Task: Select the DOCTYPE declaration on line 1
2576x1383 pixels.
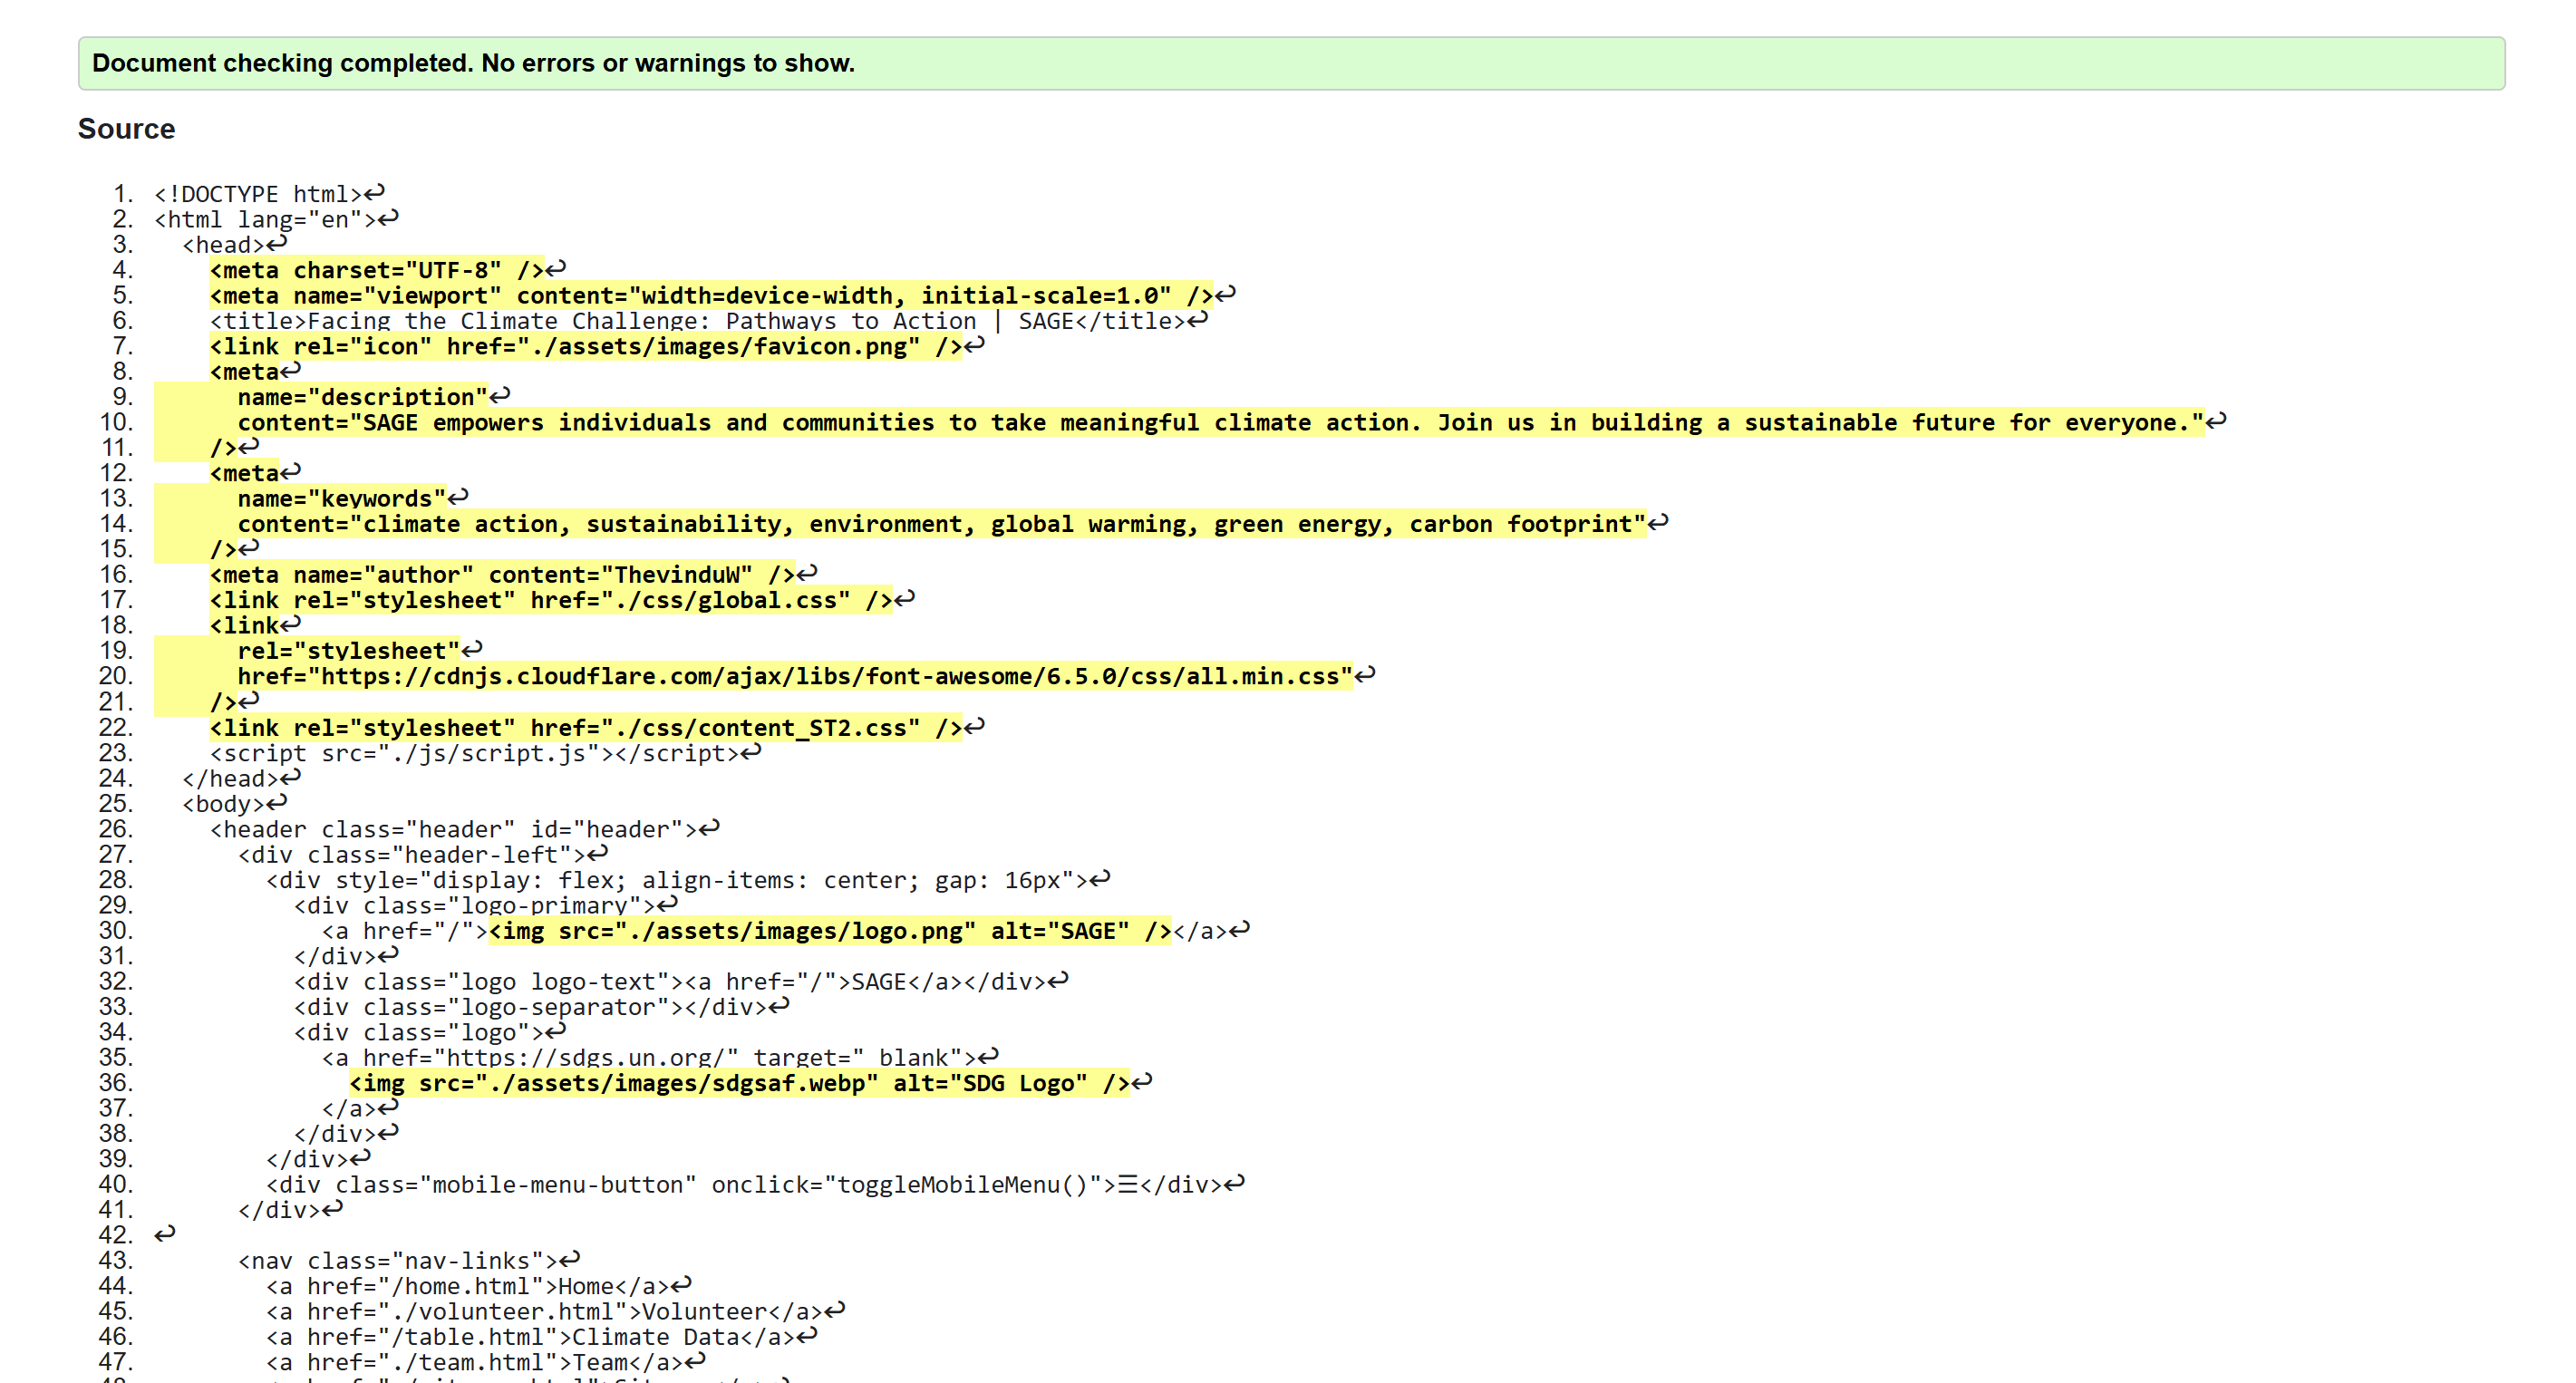Action: coord(261,193)
